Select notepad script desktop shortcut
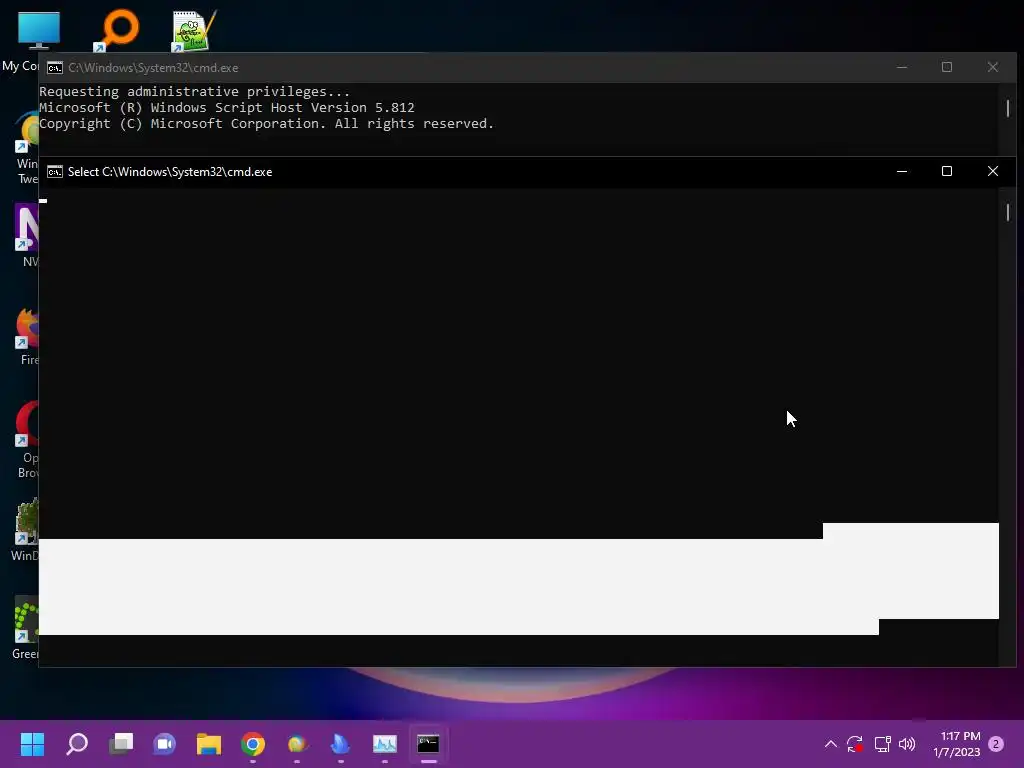The height and width of the screenshot is (768, 1024). 193,31
